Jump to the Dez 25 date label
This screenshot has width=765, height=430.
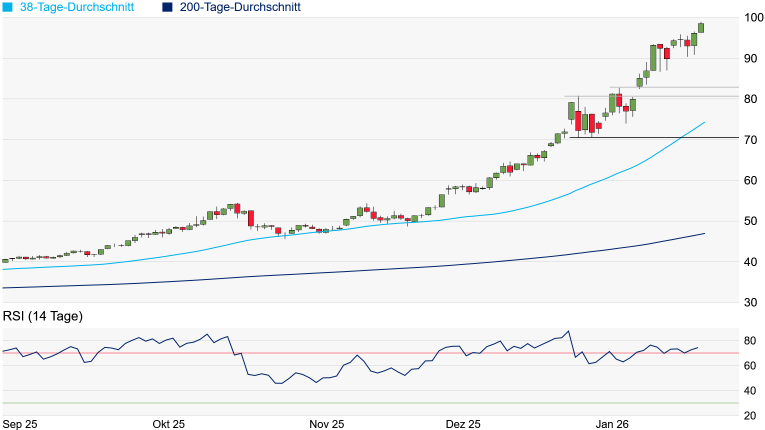tap(464, 423)
